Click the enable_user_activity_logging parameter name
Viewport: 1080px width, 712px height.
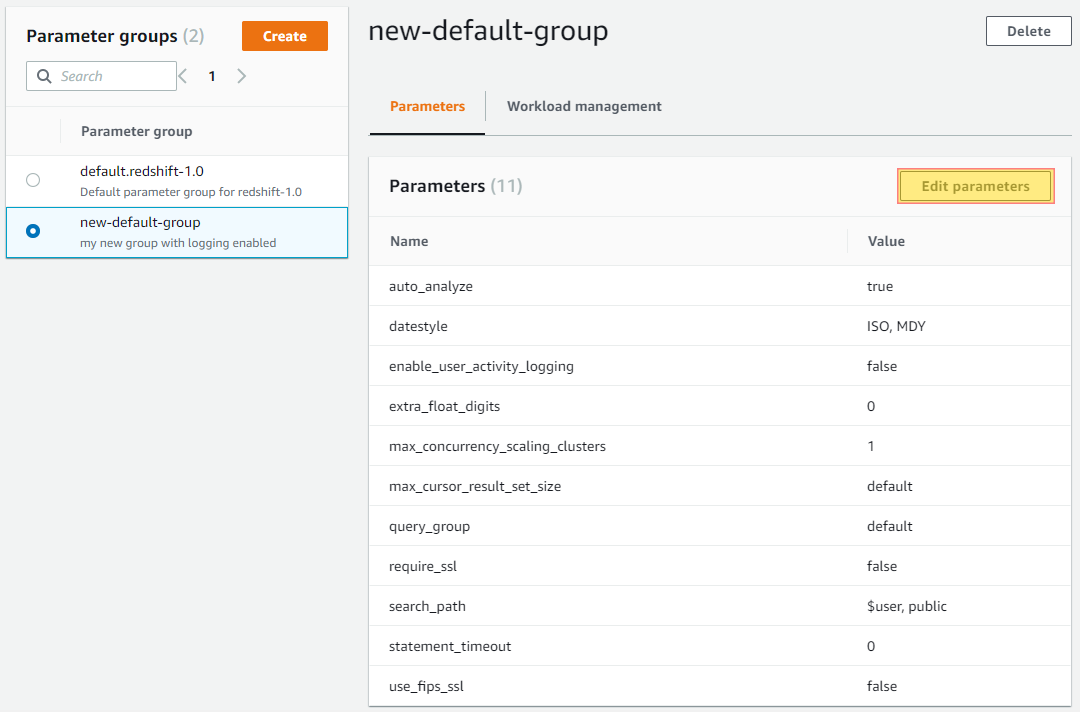(x=481, y=366)
